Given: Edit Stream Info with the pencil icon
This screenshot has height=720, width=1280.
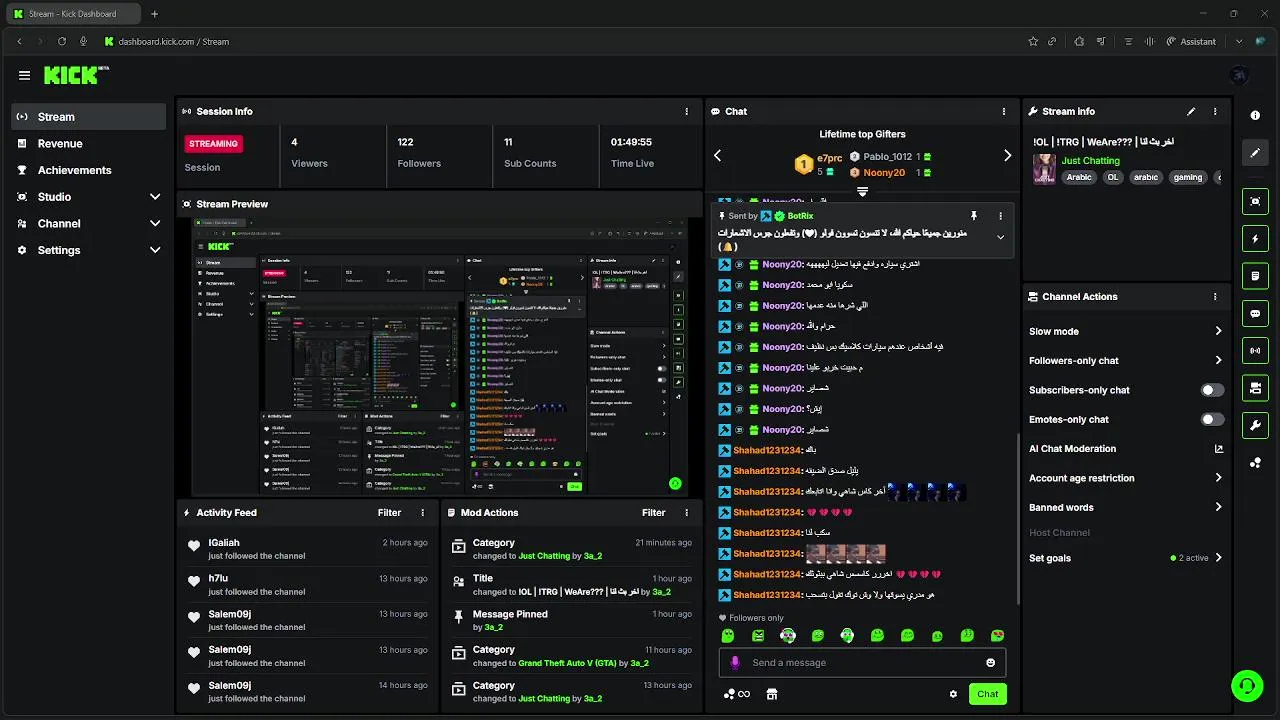Looking at the screenshot, I should coord(1191,112).
